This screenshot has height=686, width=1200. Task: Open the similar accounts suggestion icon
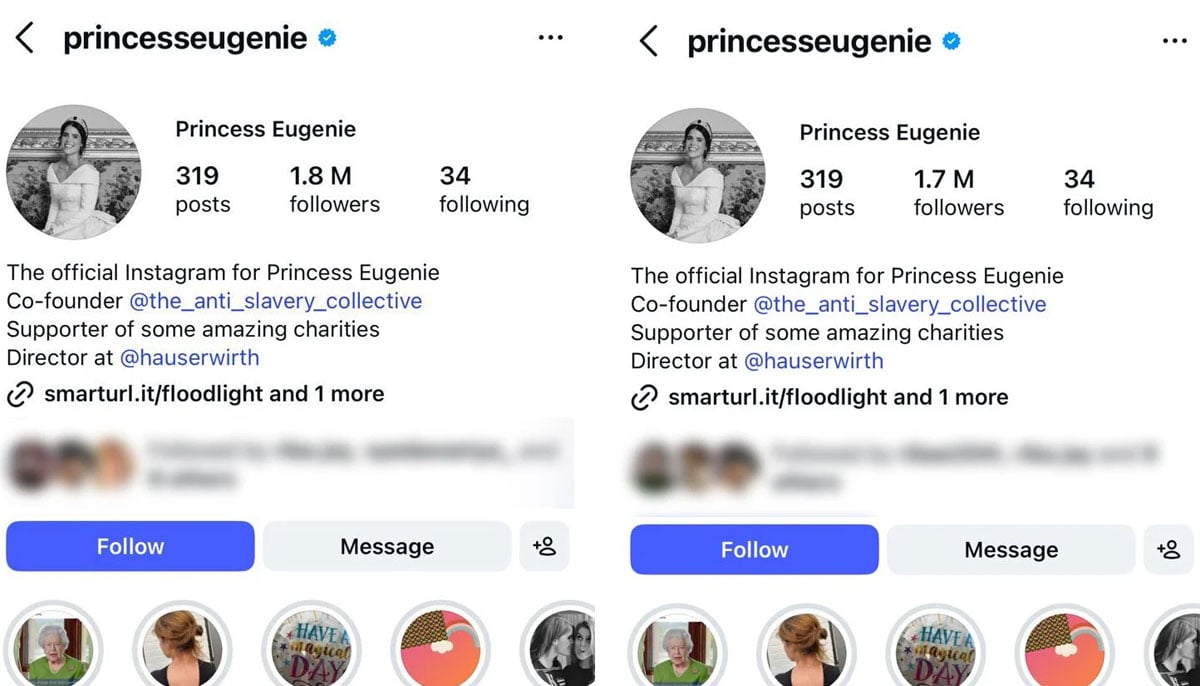pyautogui.click(x=545, y=546)
